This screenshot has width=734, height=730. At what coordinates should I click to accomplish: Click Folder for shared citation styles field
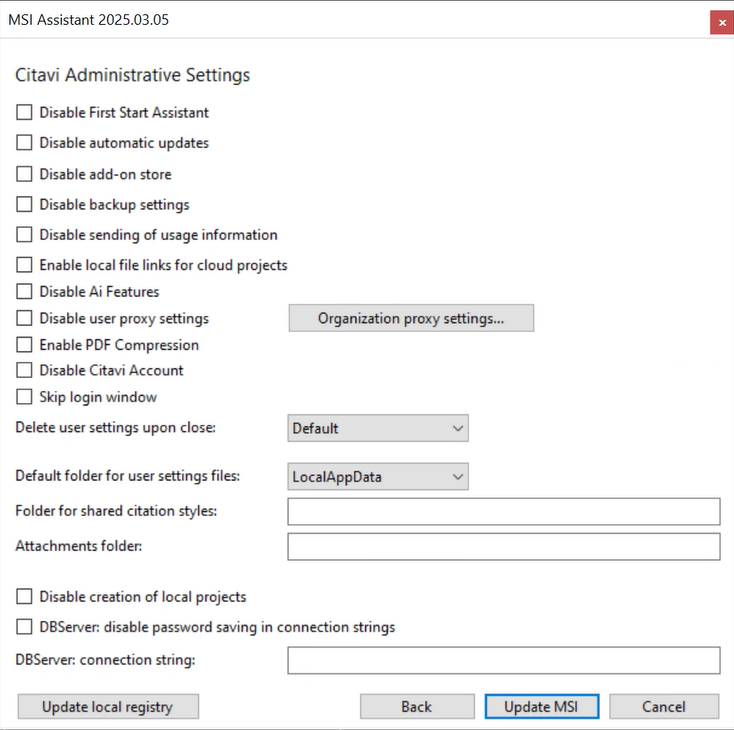pos(504,511)
